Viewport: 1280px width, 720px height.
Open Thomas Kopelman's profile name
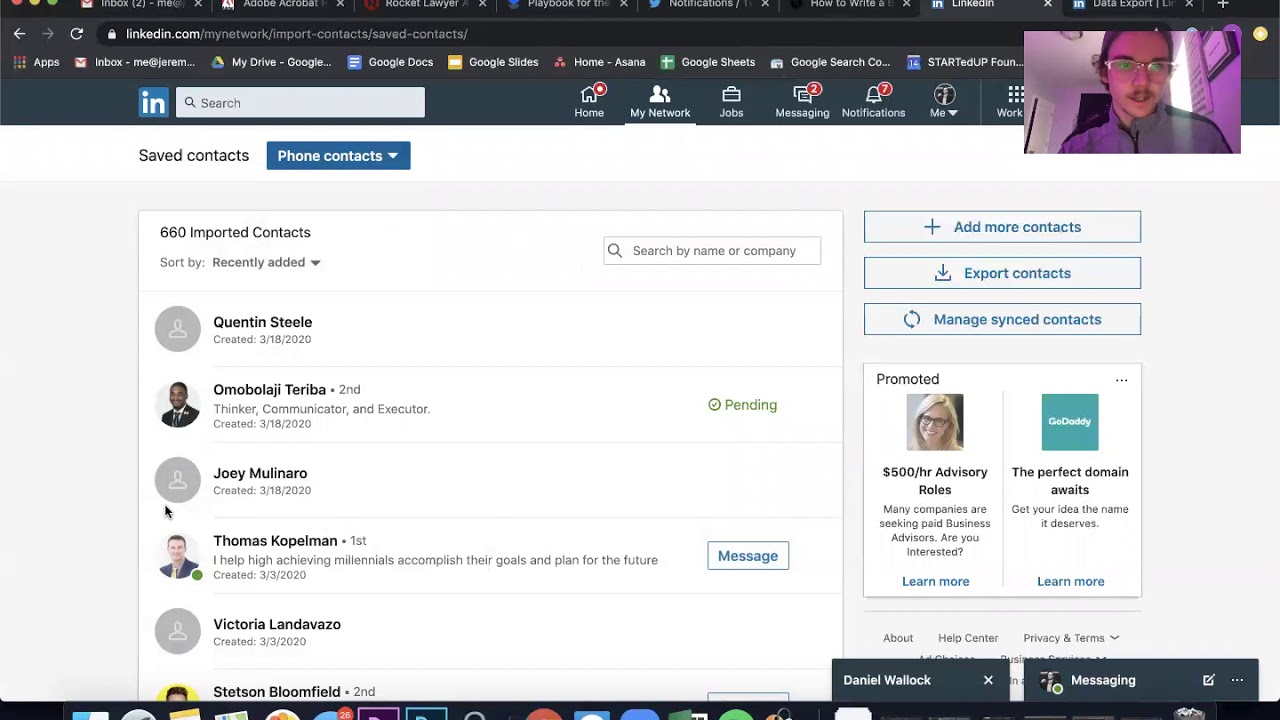[275, 540]
